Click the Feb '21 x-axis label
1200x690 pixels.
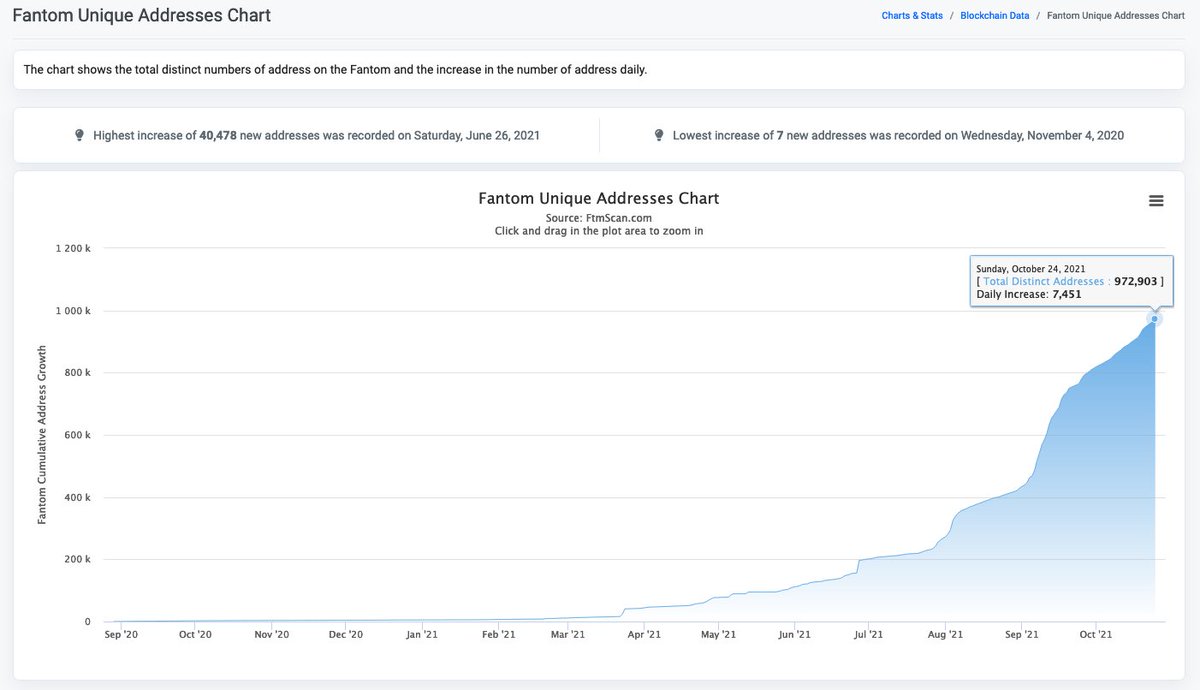coord(498,634)
